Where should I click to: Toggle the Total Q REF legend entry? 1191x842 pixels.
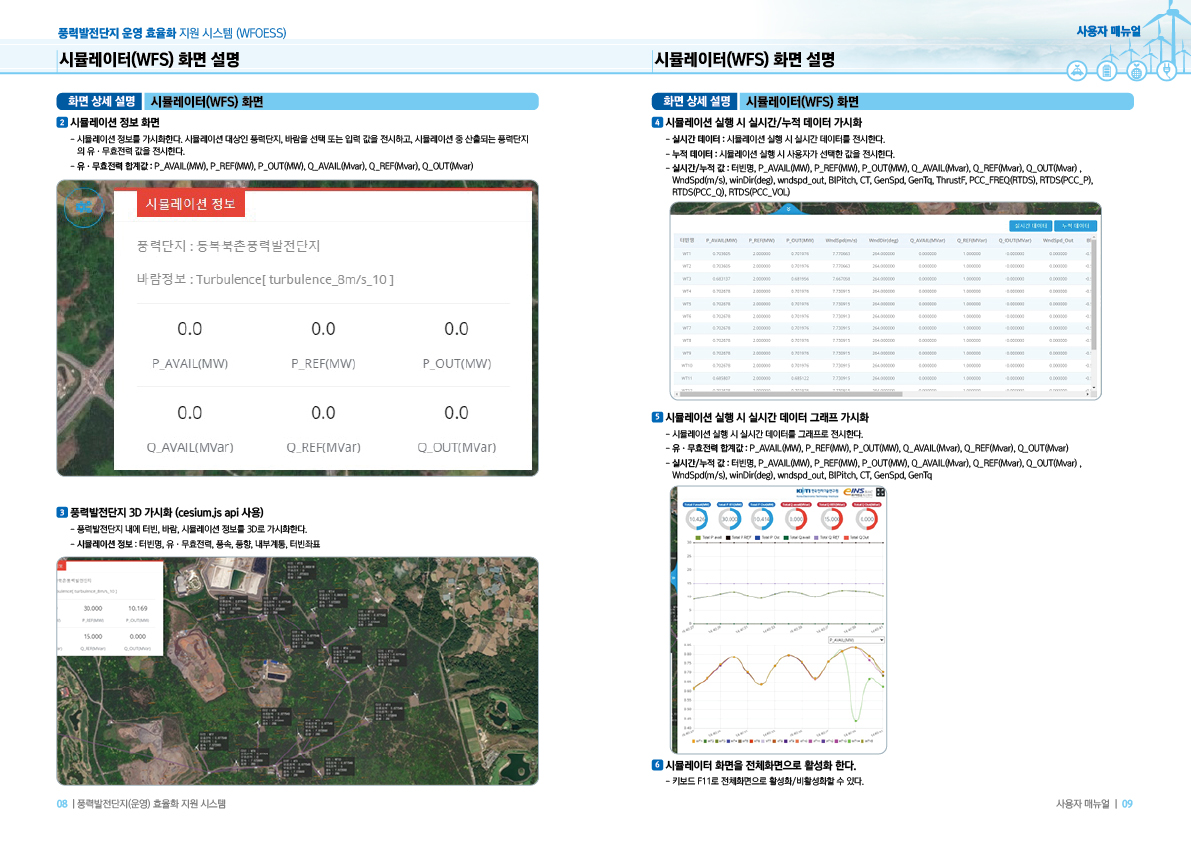point(827,538)
